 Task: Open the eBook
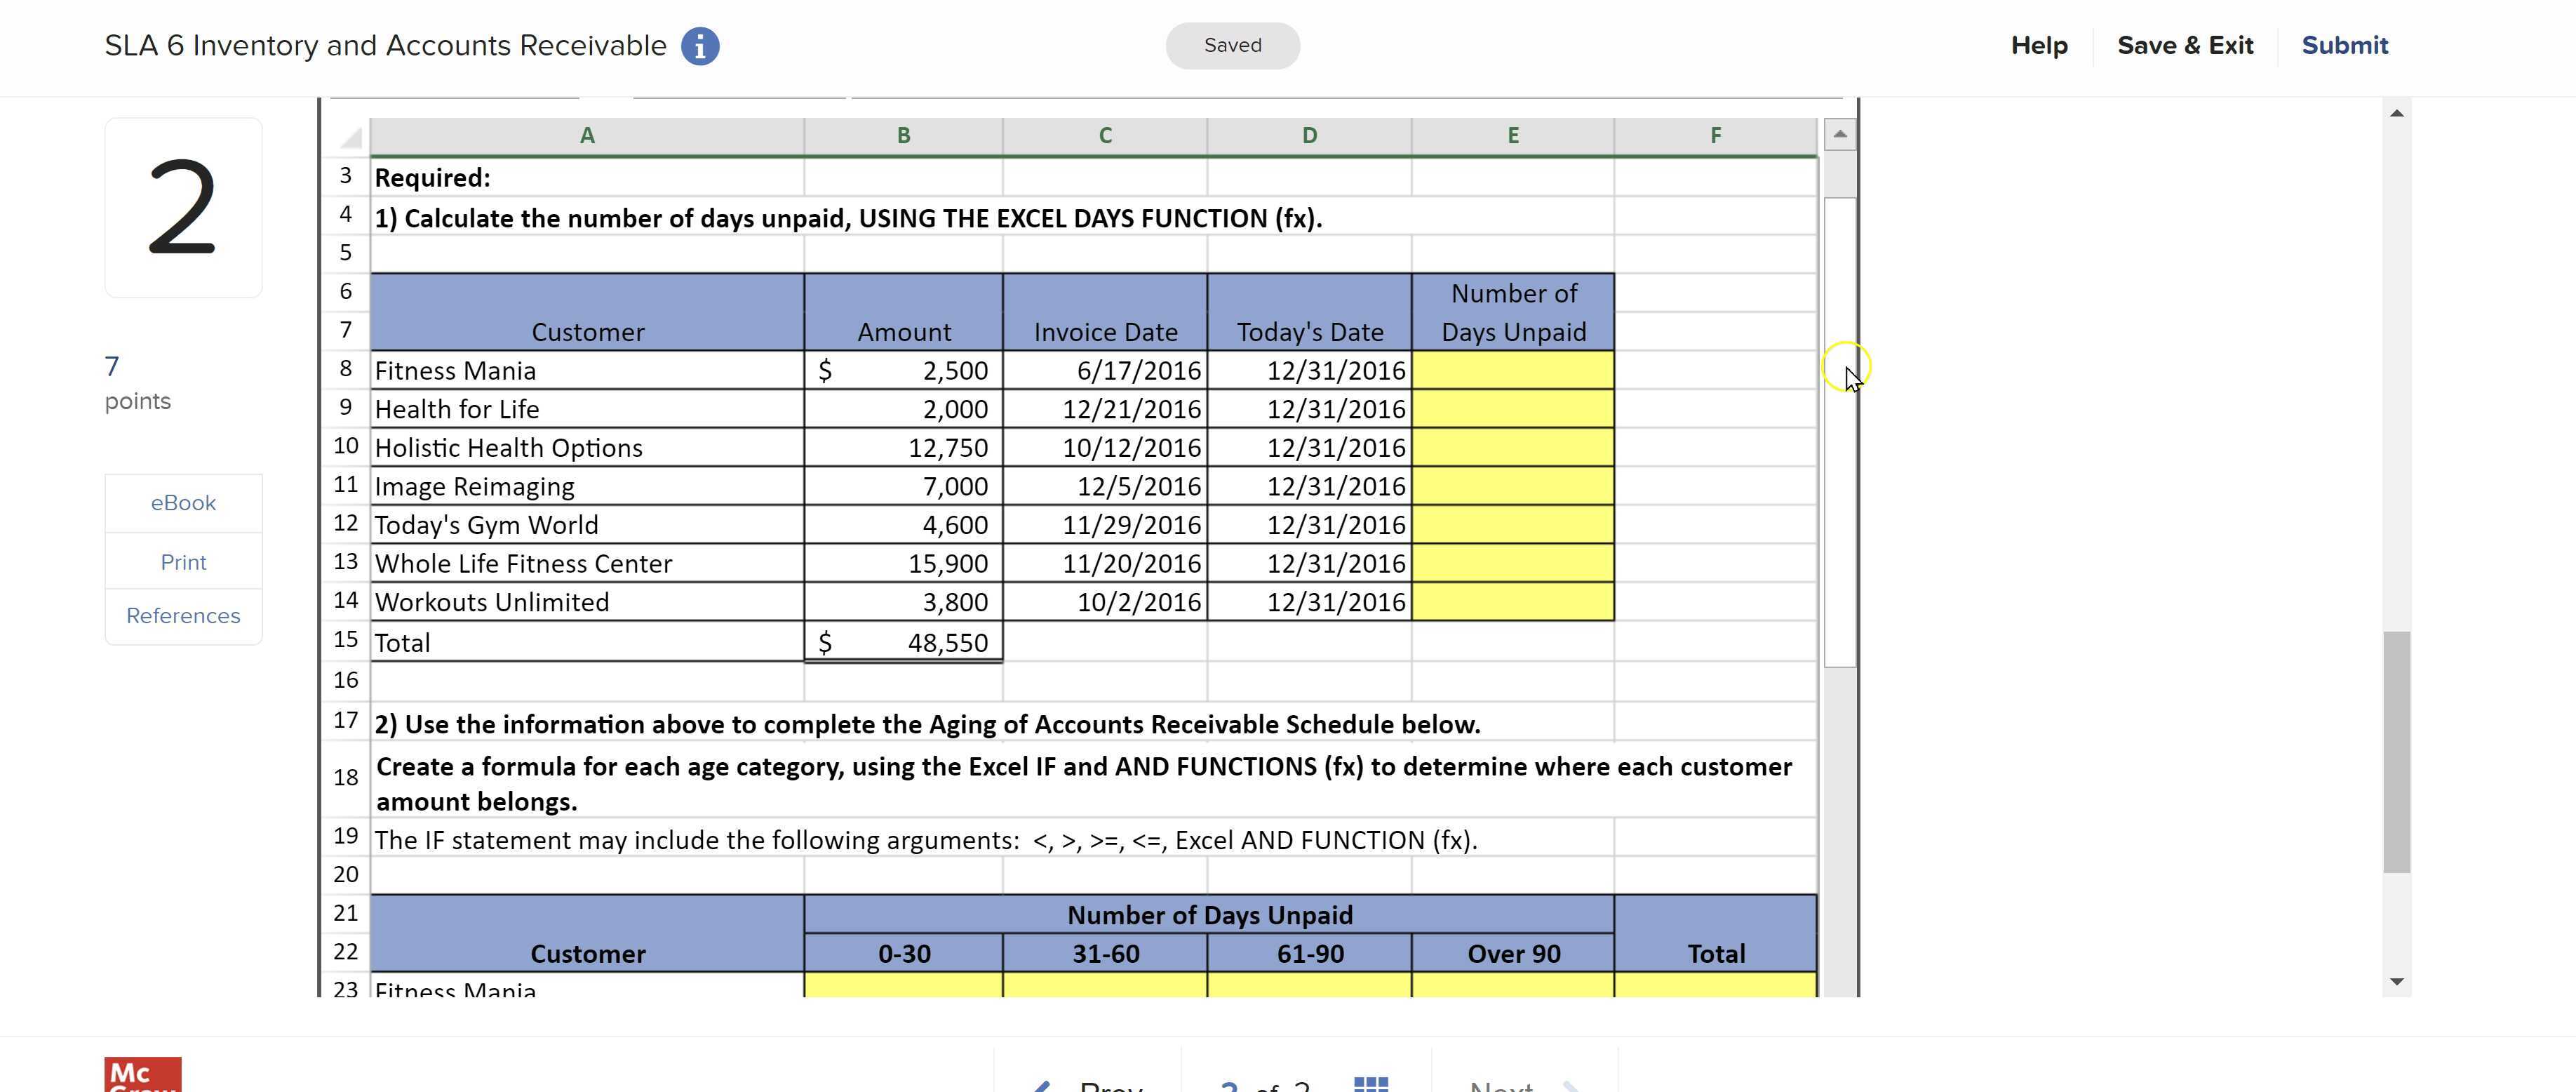pyautogui.click(x=183, y=503)
